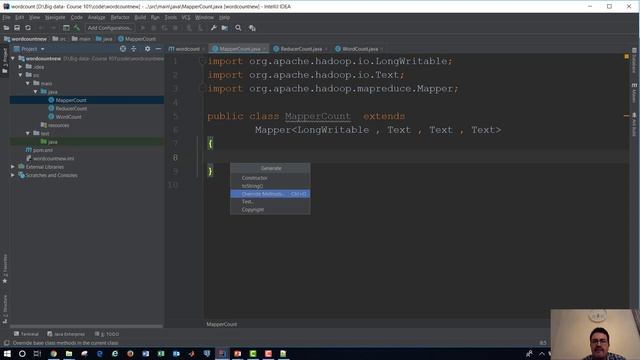Open Project Structure folder icon
This screenshot has height=360, width=640.
[225, 28]
